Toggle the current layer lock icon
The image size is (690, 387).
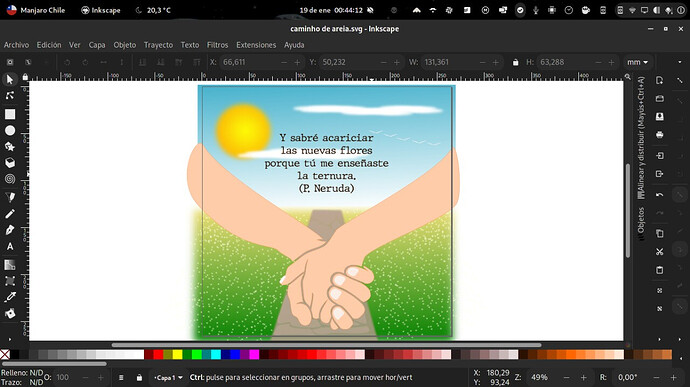click(x=139, y=378)
